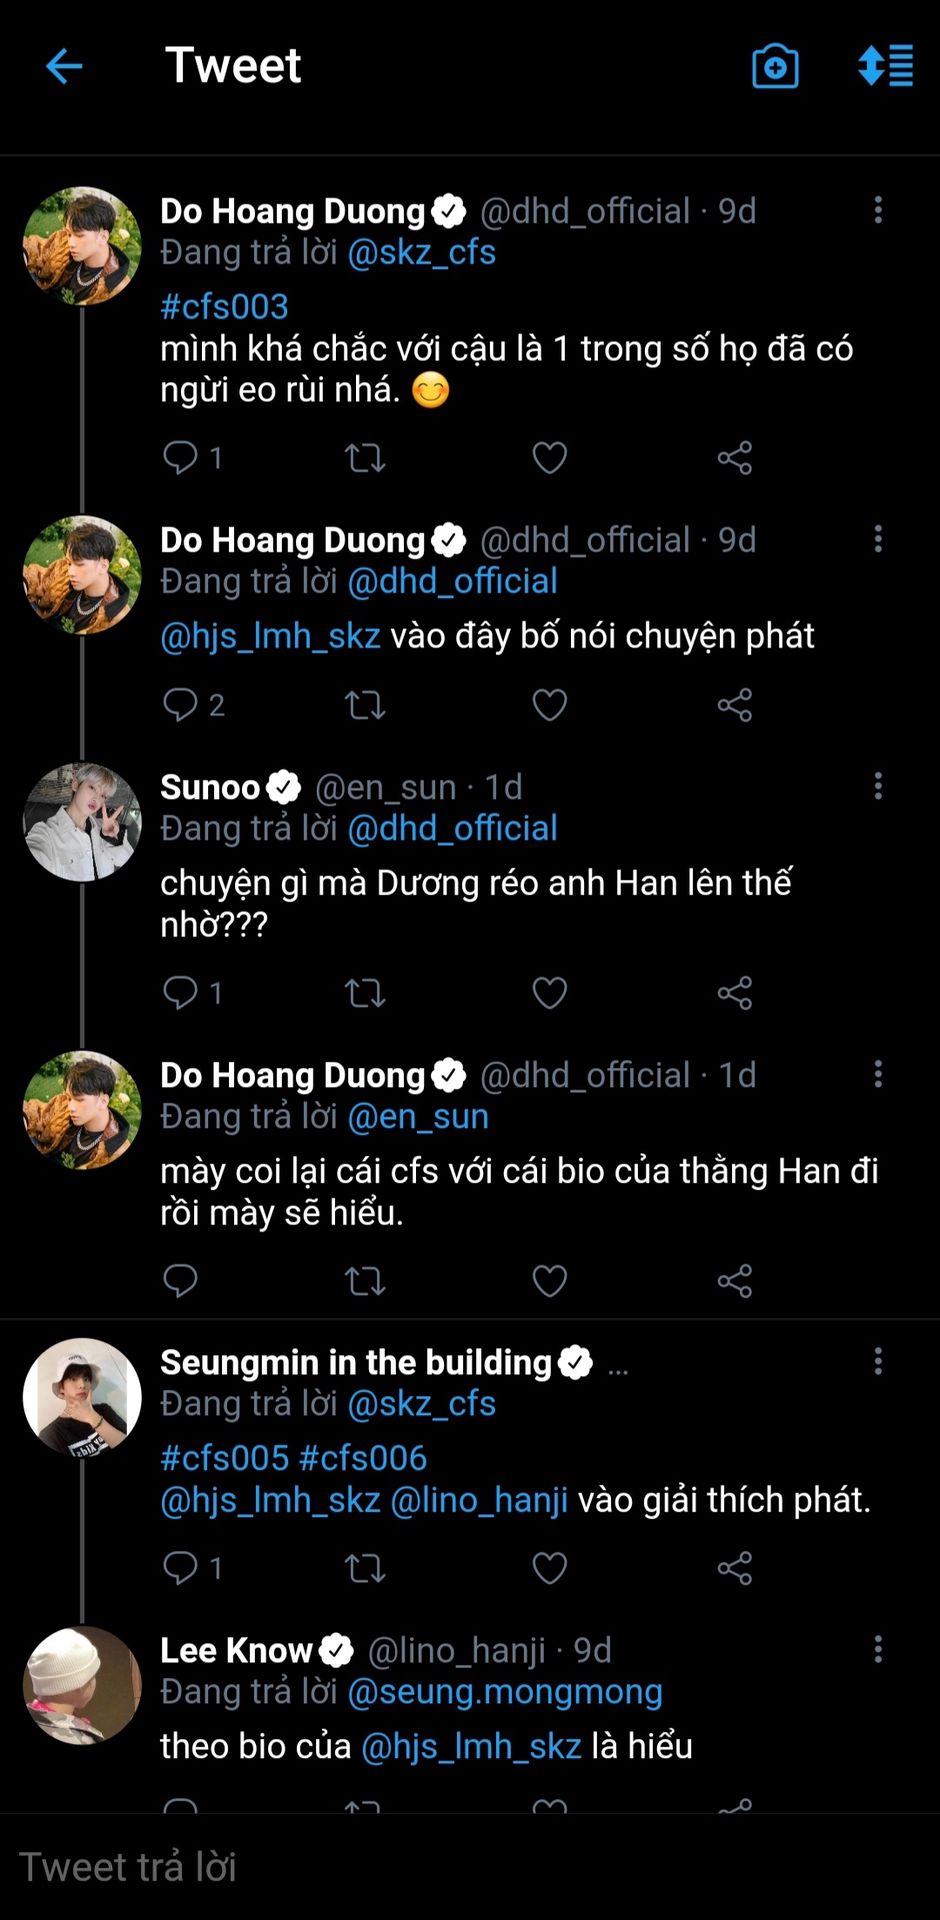Open more options on Lee Know's tweet
This screenshot has width=940, height=1920.
click(878, 1649)
